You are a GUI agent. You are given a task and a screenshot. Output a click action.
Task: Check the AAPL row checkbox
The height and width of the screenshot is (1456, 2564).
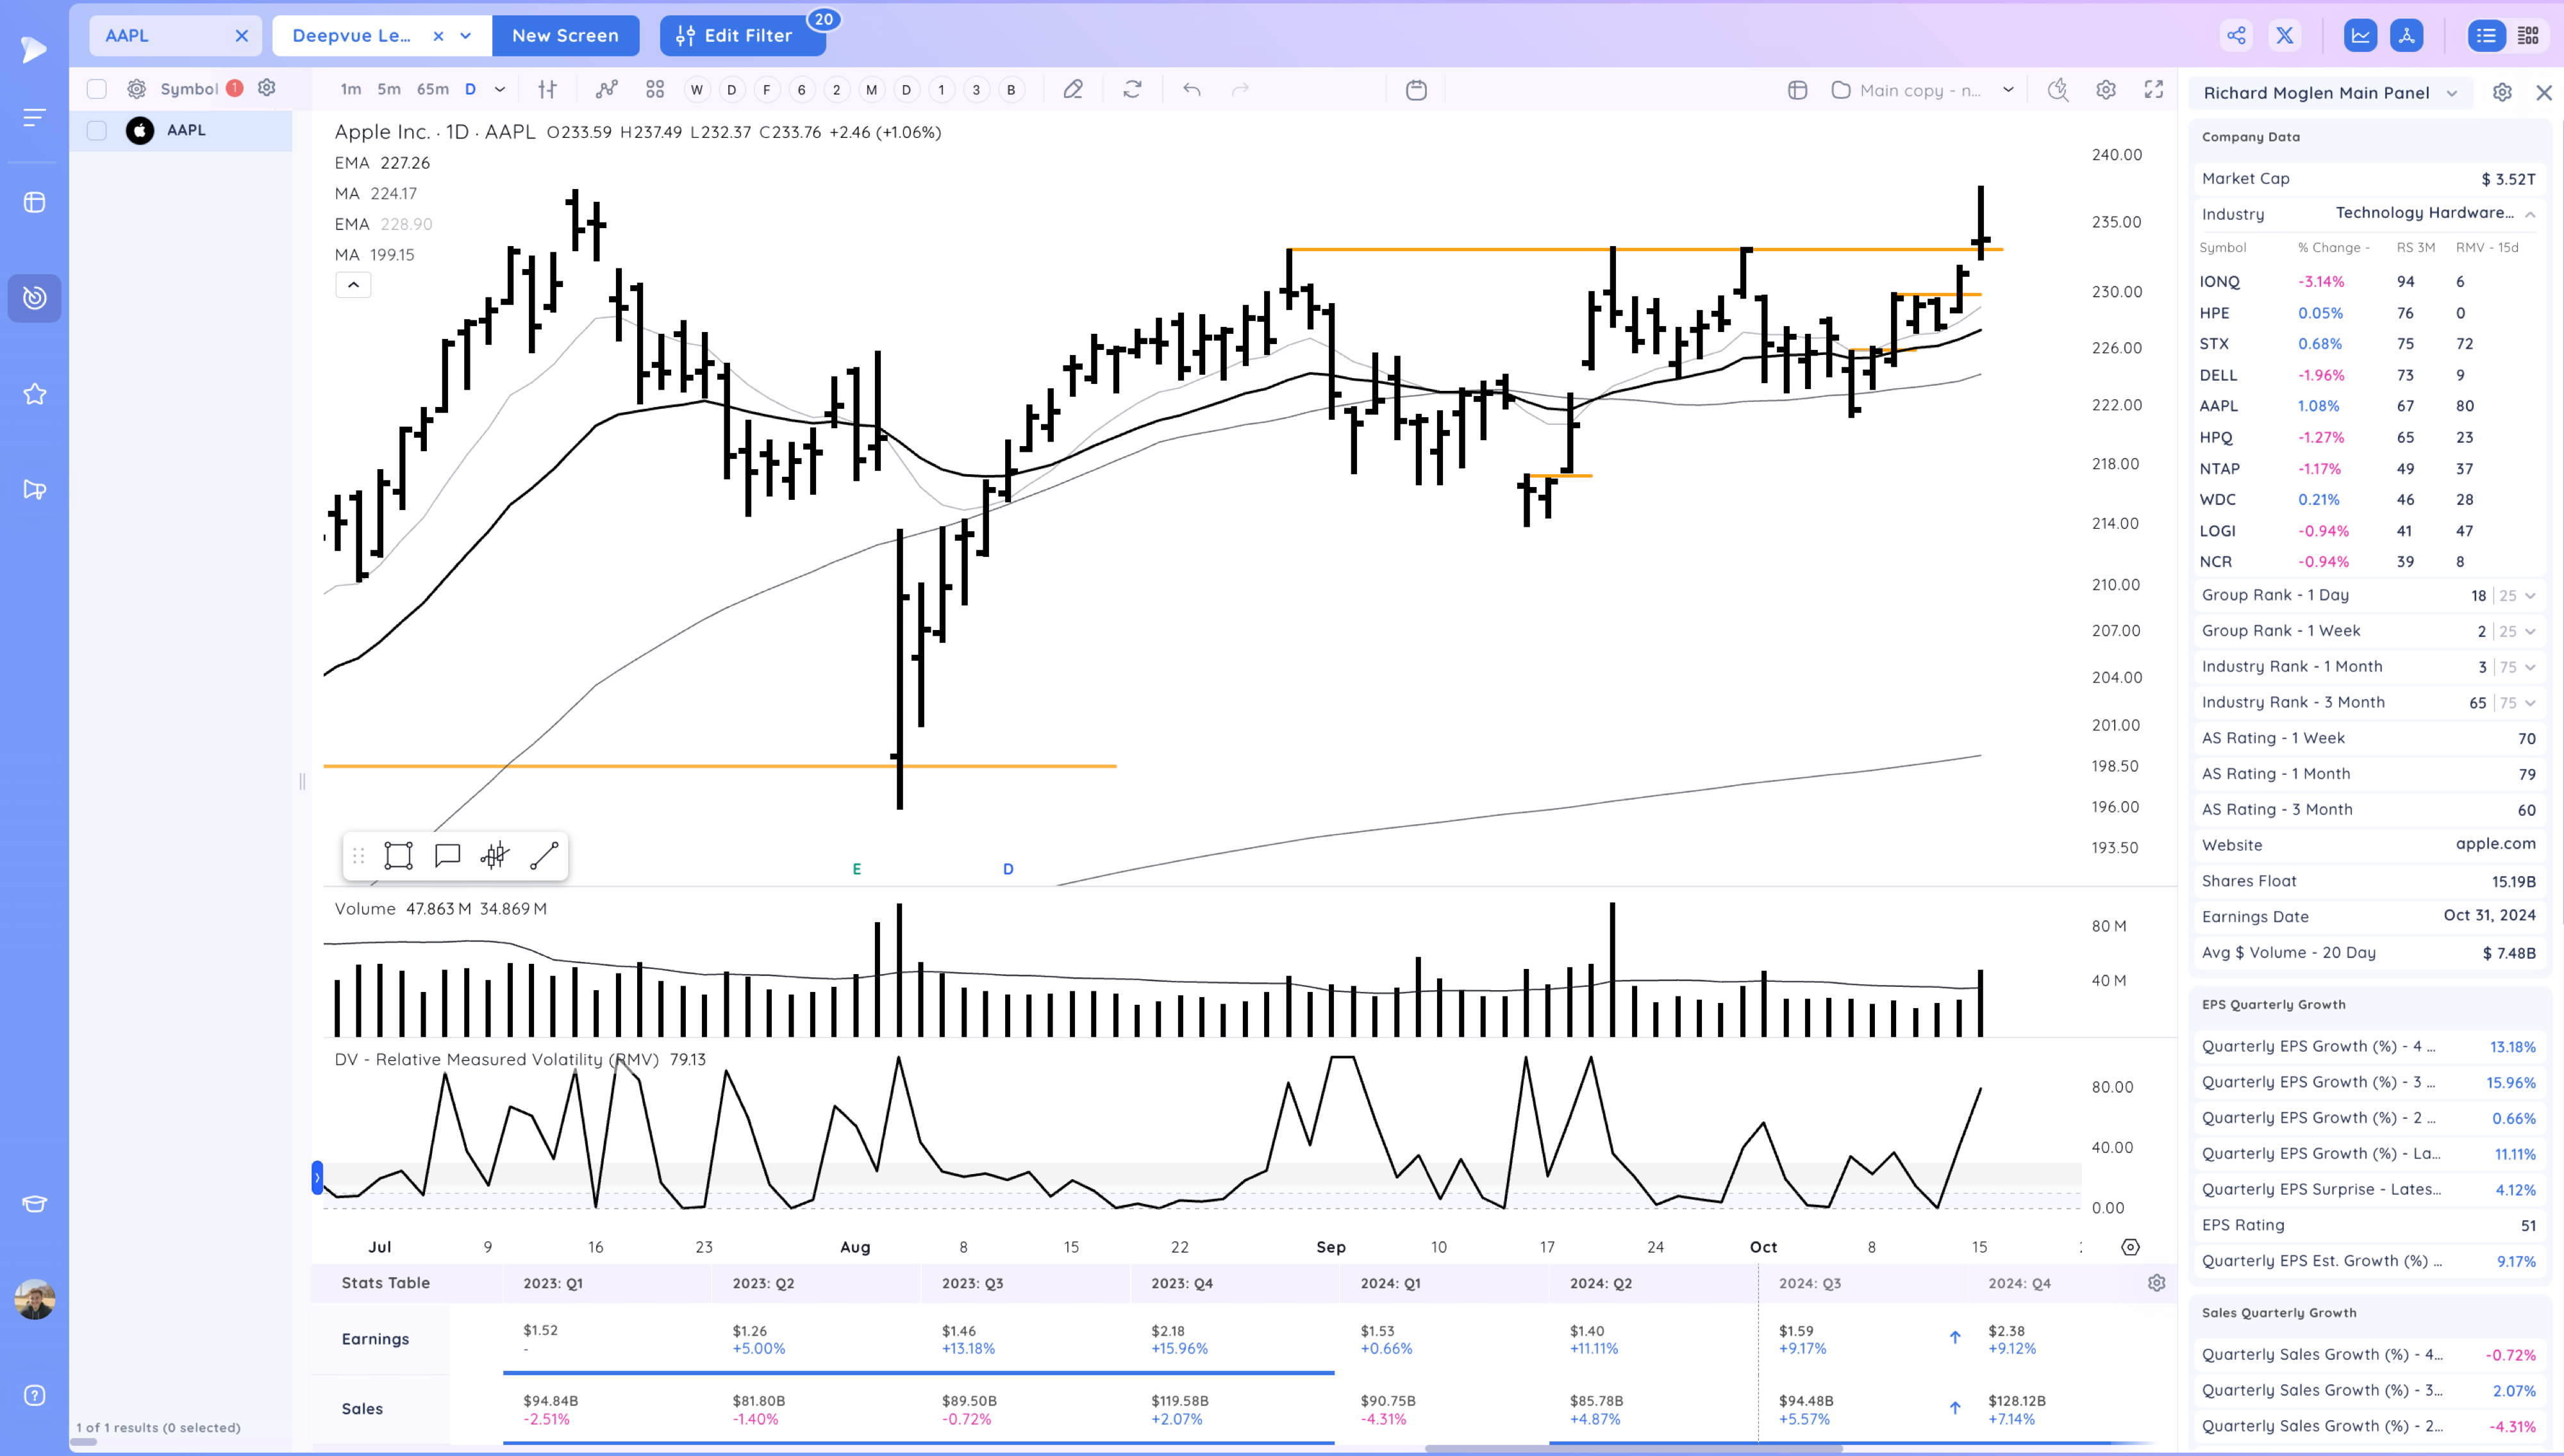tap(97, 131)
